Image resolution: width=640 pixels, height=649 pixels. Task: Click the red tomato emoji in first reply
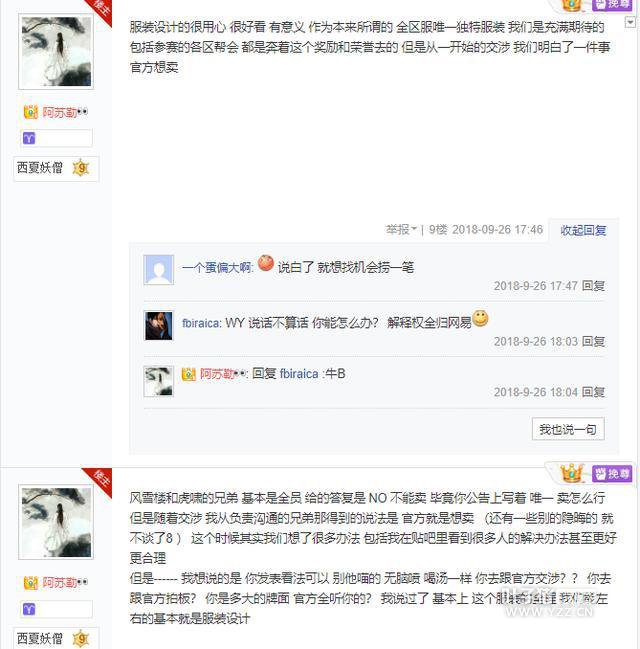(x=266, y=263)
